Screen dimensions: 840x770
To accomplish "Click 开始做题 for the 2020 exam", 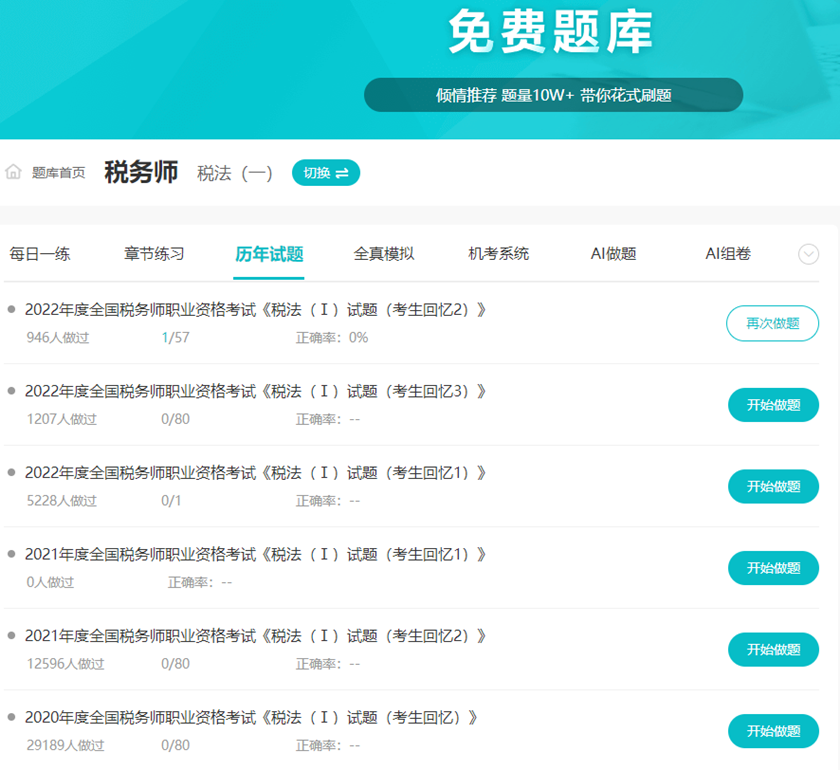I will click(773, 731).
